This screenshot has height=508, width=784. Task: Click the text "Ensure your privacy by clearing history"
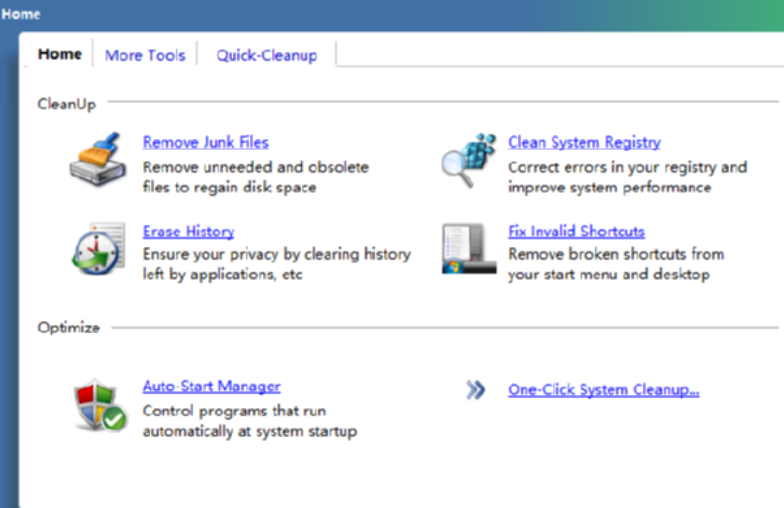click(277, 254)
